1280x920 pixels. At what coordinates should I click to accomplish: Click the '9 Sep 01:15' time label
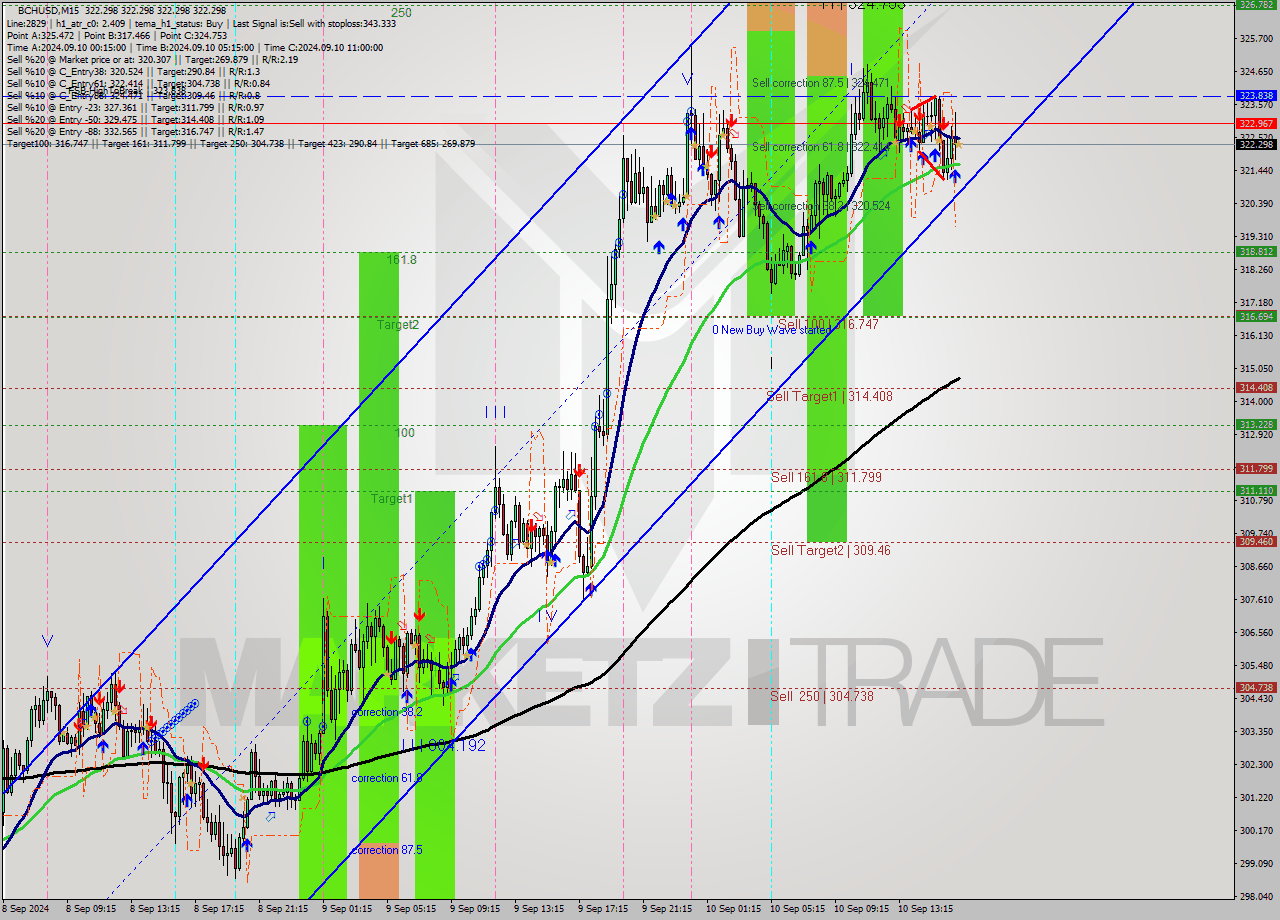347,910
